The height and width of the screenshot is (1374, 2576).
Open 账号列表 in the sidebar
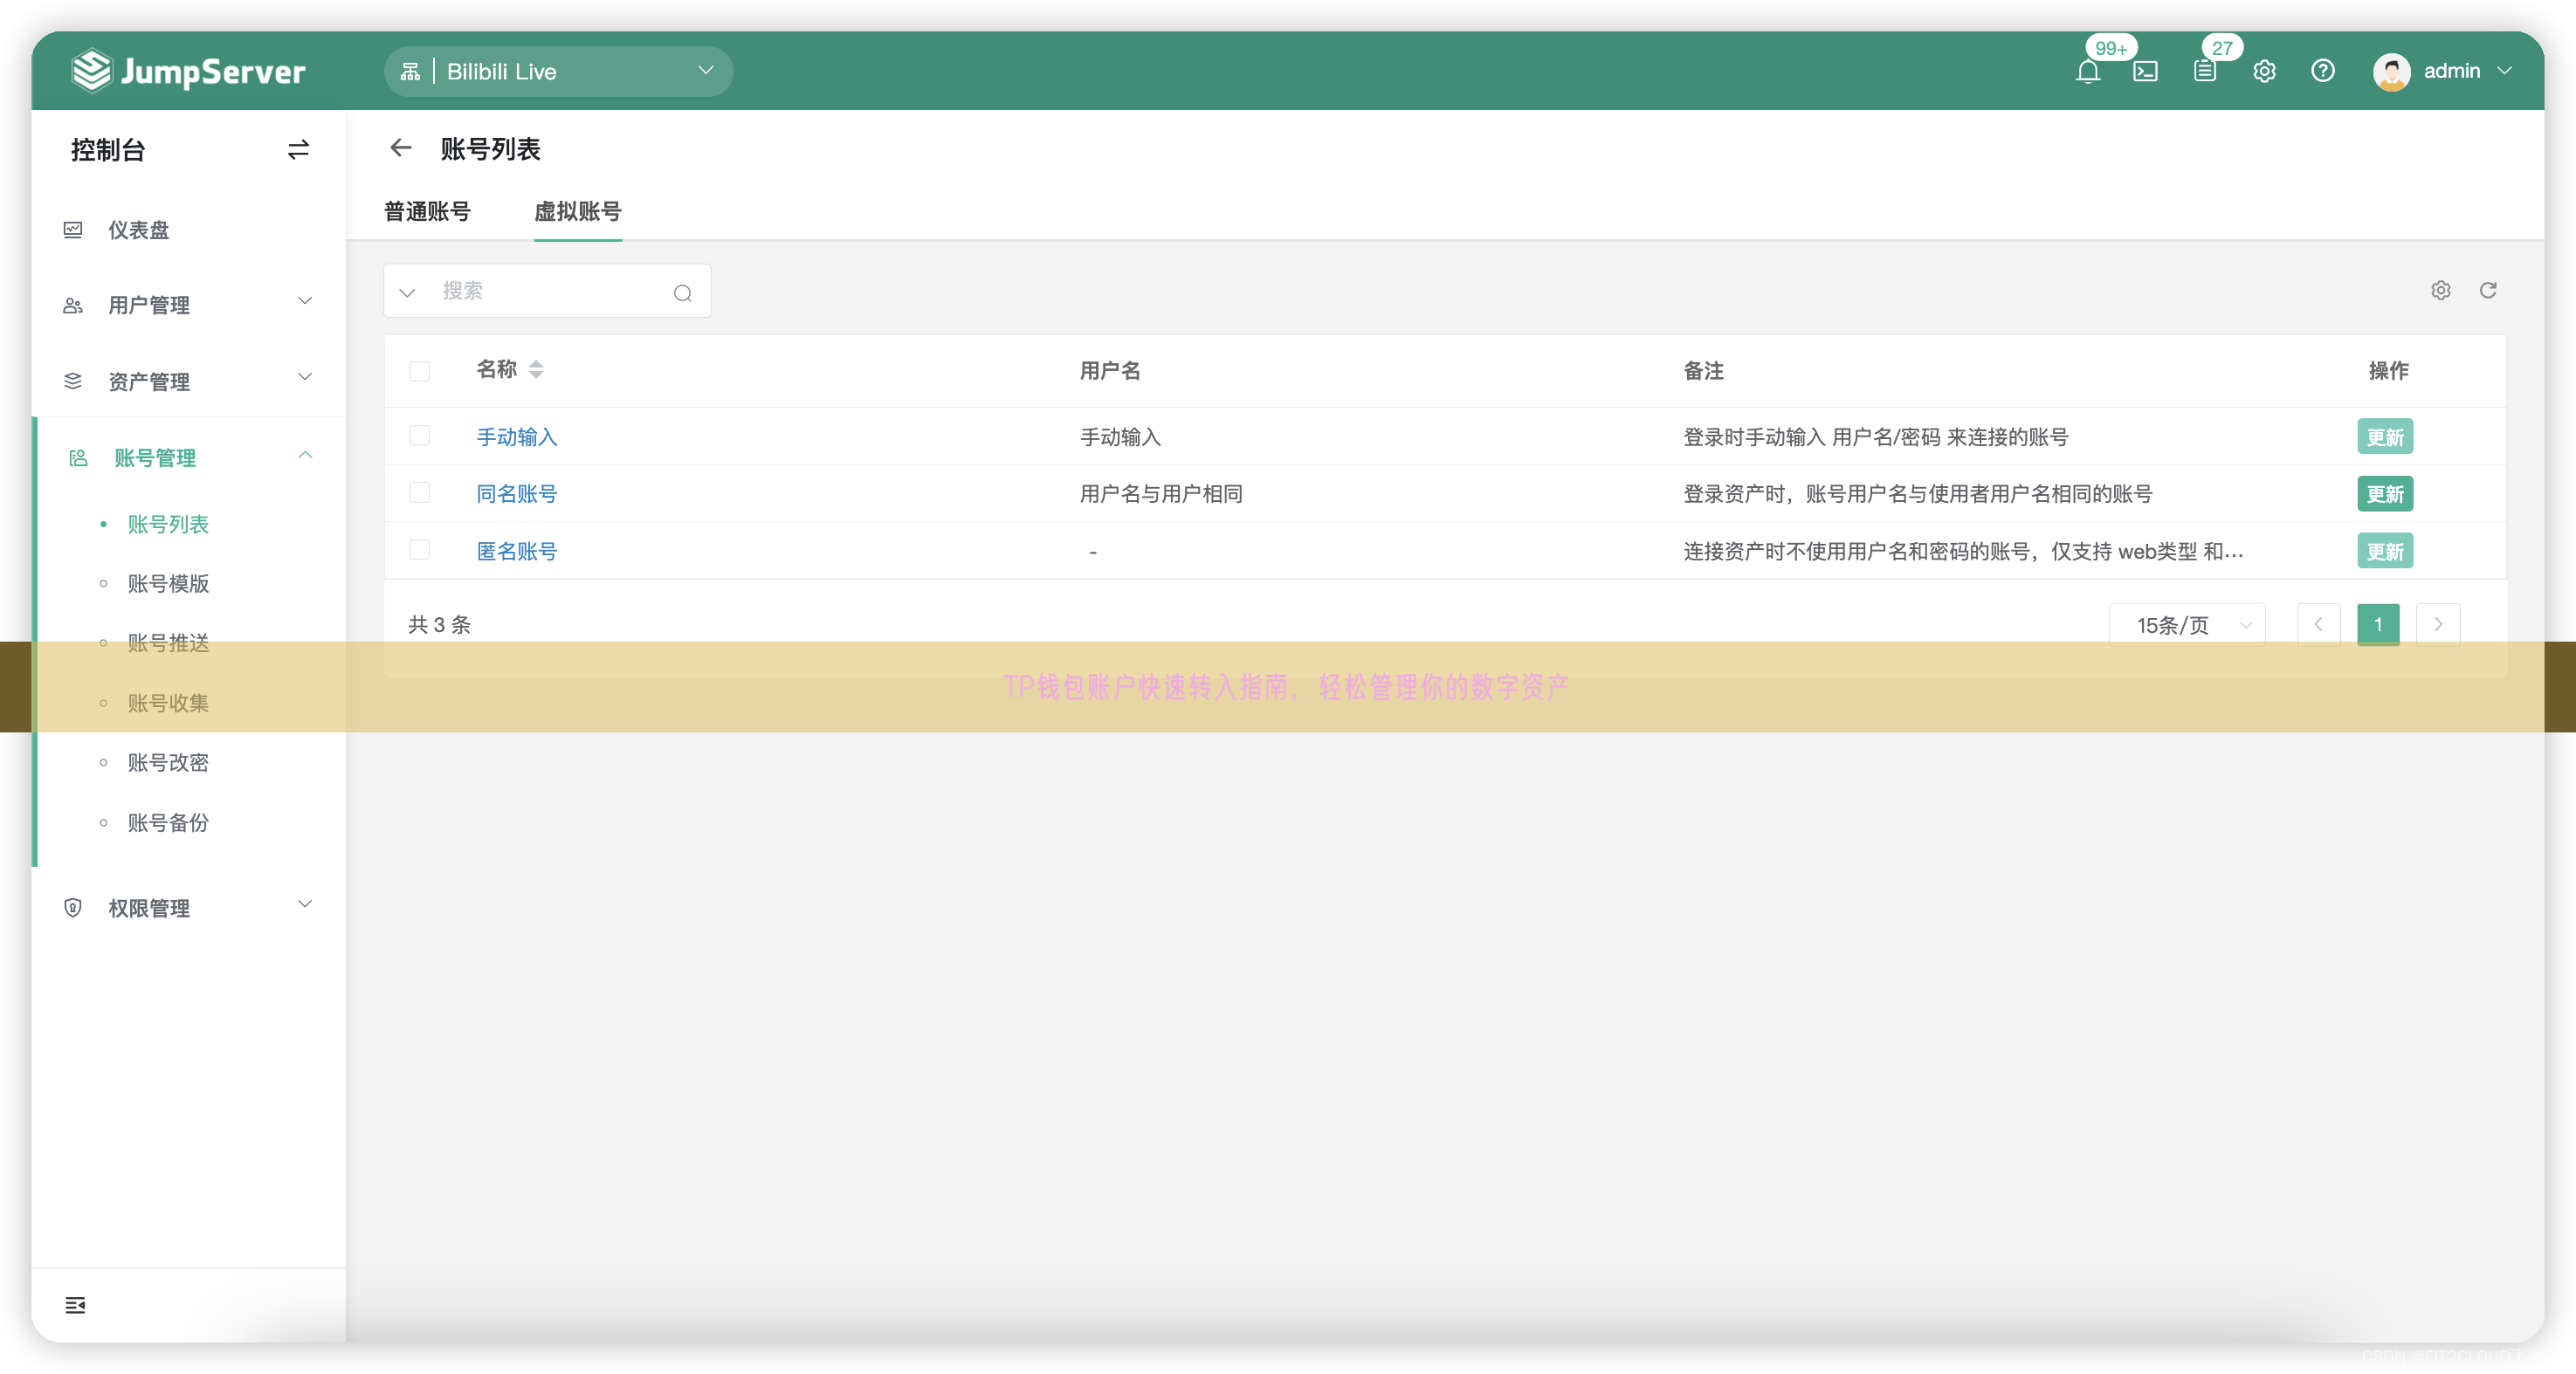tap(168, 524)
